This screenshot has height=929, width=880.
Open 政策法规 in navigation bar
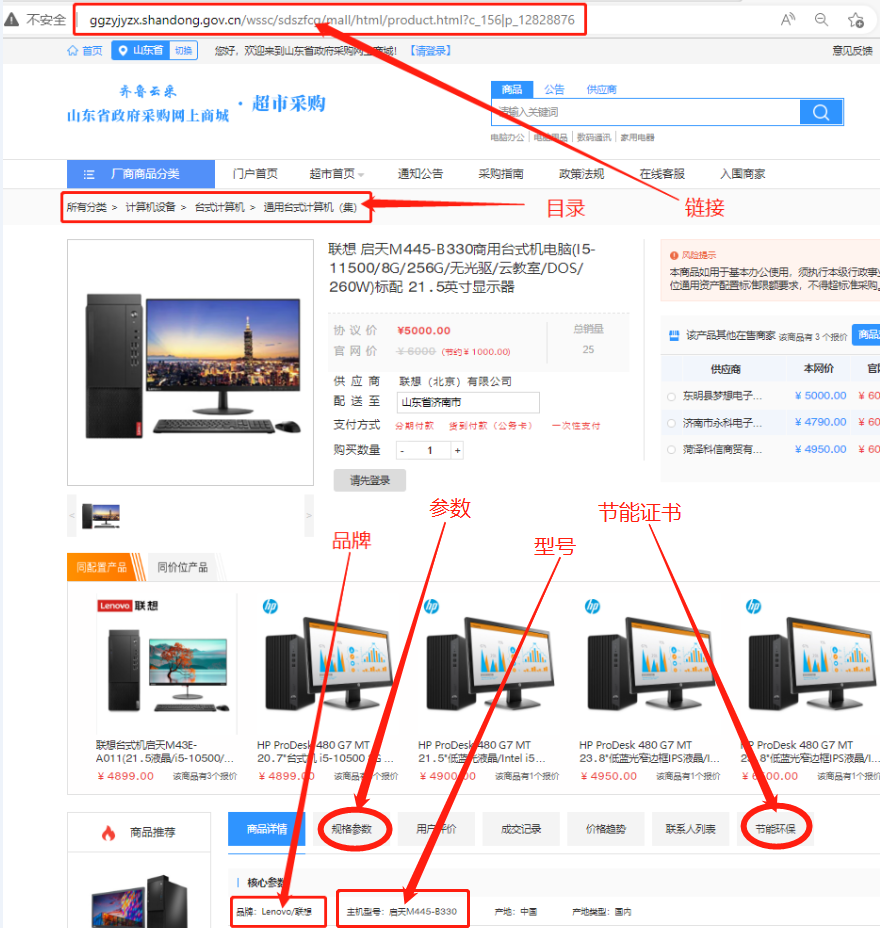[x=581, y=174]
